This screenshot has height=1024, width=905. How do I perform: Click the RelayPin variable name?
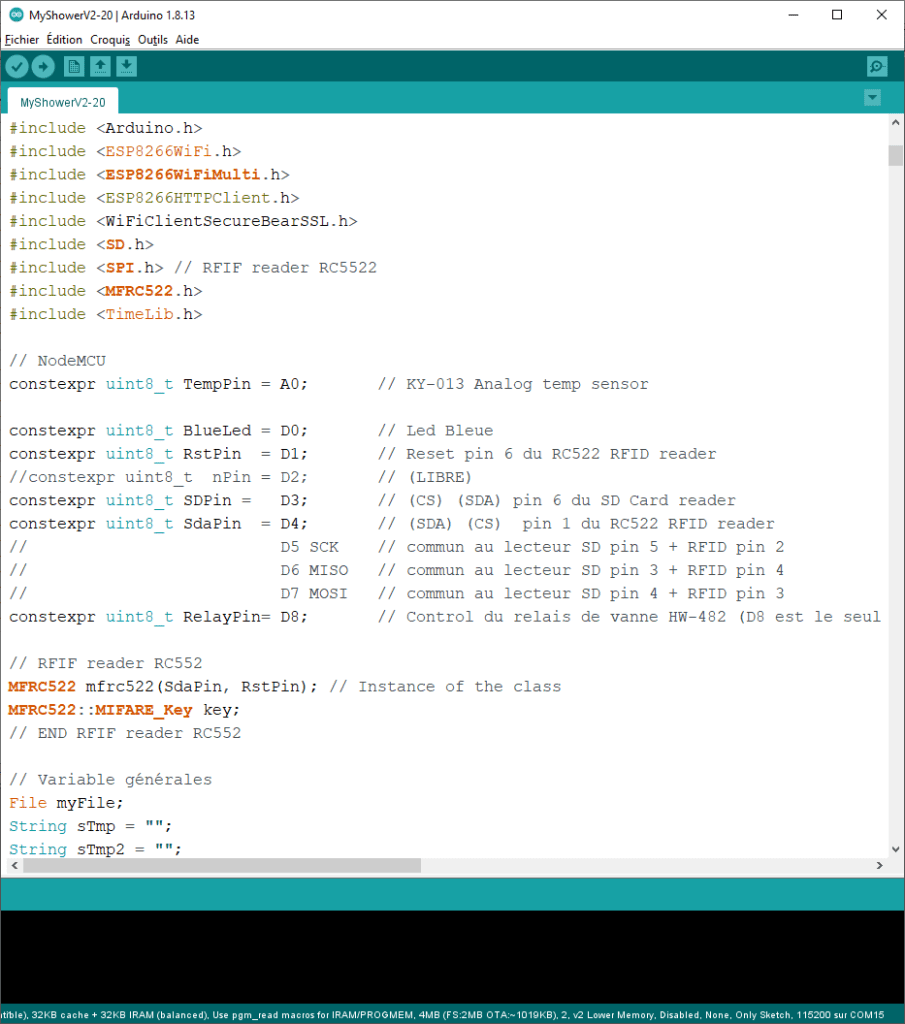click(x=222, y=616)
